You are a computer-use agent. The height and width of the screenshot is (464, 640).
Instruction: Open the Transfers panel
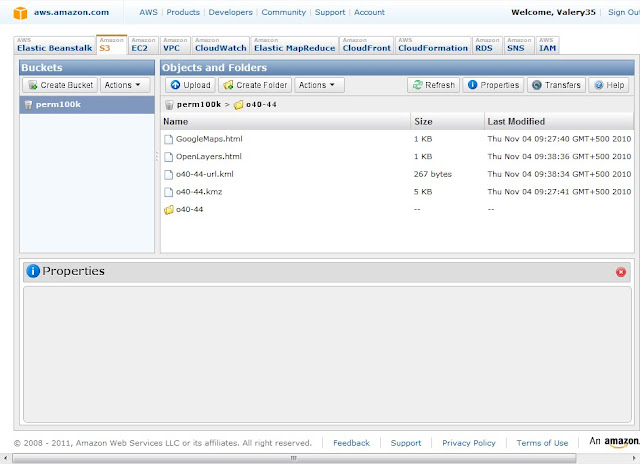(556, 85)
